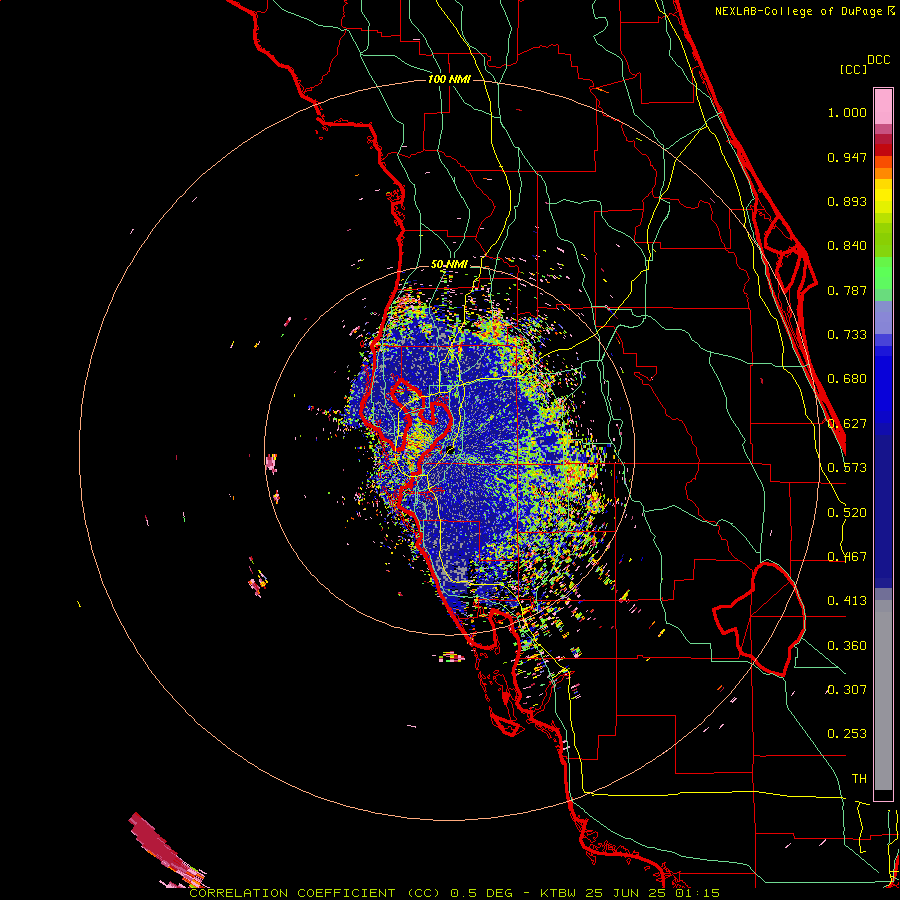The image size is (900, 900).
Task: Click the 0.360 value on color scale
Action: (x=847, y=646)
